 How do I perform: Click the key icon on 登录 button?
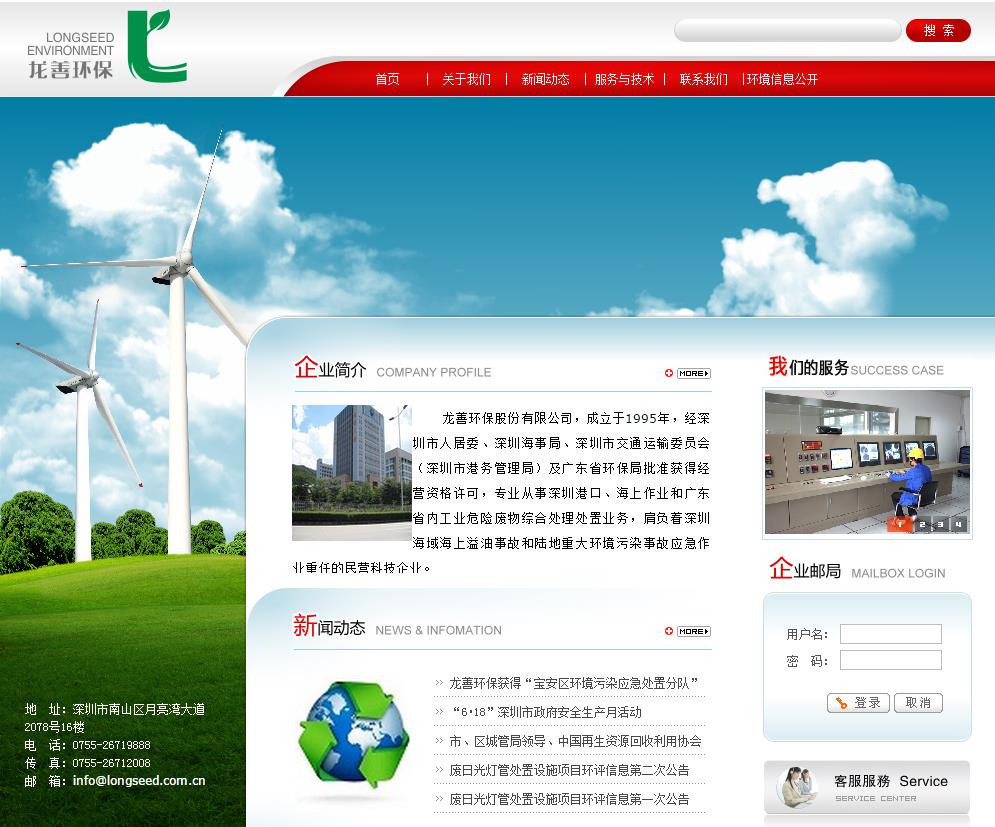(841, 703)
